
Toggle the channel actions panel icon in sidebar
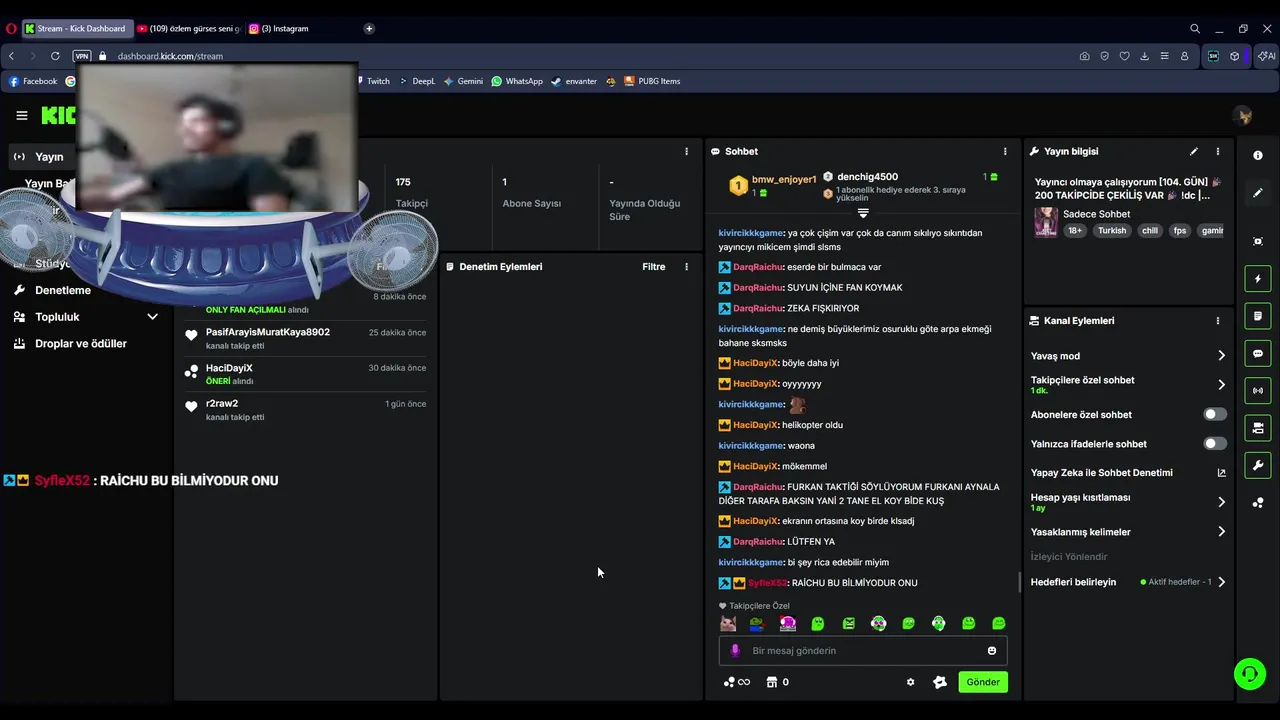tap(1258, 428)
